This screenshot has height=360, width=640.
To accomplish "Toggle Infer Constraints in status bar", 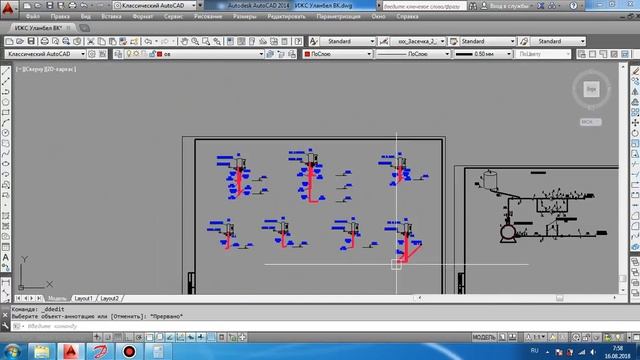I will point(97,337).
